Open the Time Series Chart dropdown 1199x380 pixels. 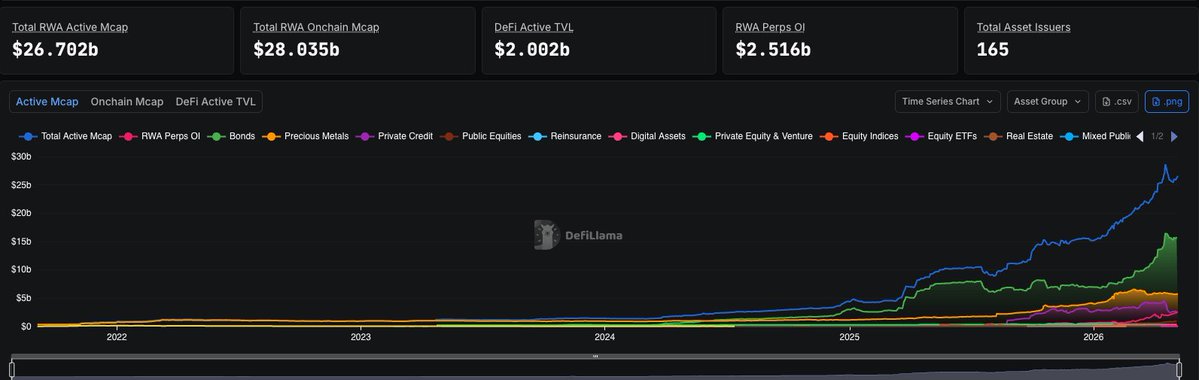947,102
